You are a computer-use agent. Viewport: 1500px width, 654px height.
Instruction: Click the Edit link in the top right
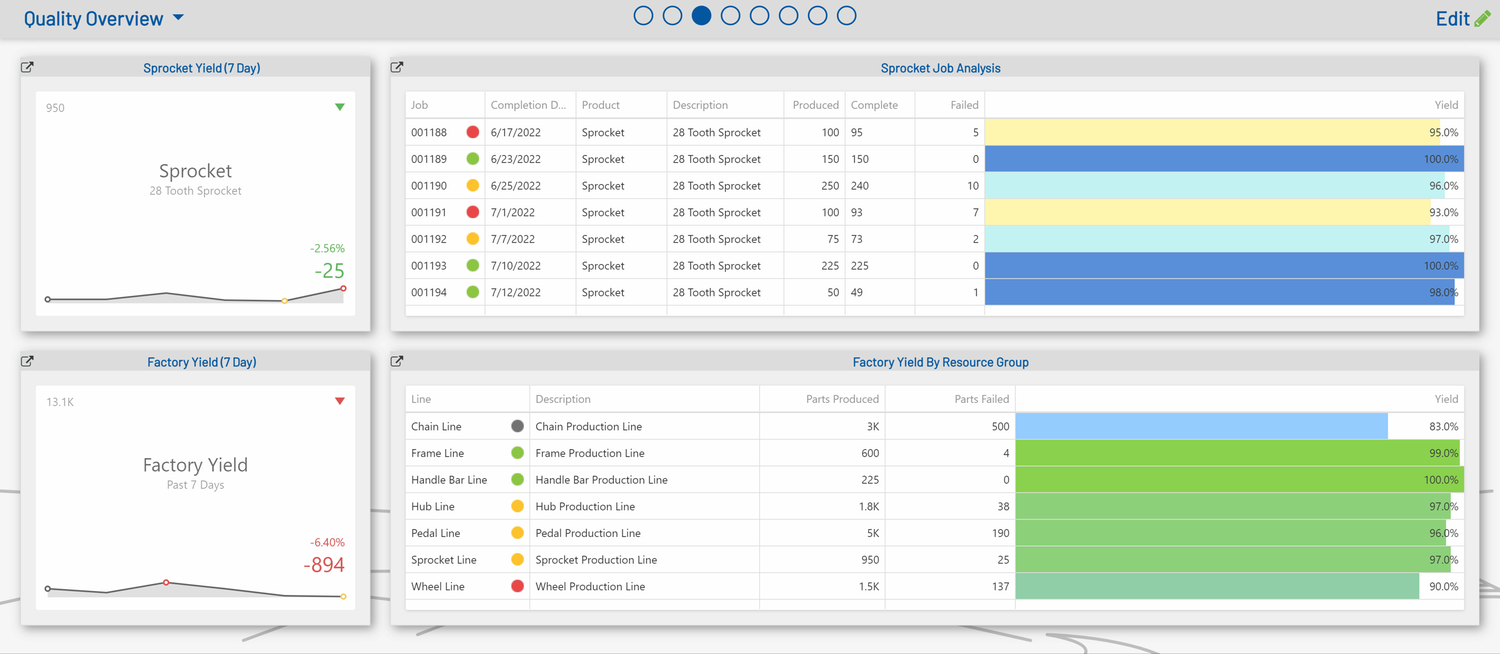[1453, 18]
